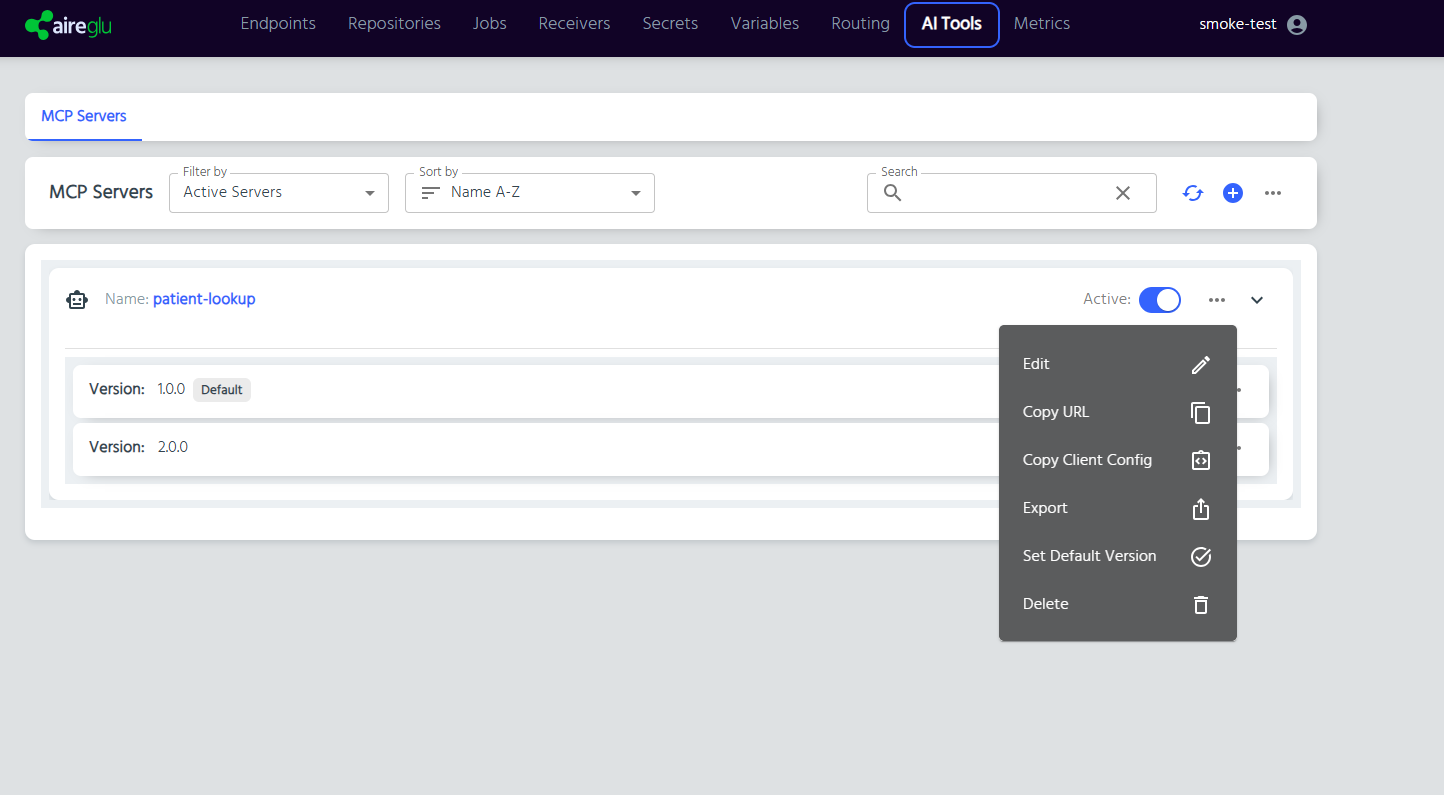The image size is (1444, 795).
Task: Toggle the Active switch for patient-lookup
Action: click(x=1160, y=300)
